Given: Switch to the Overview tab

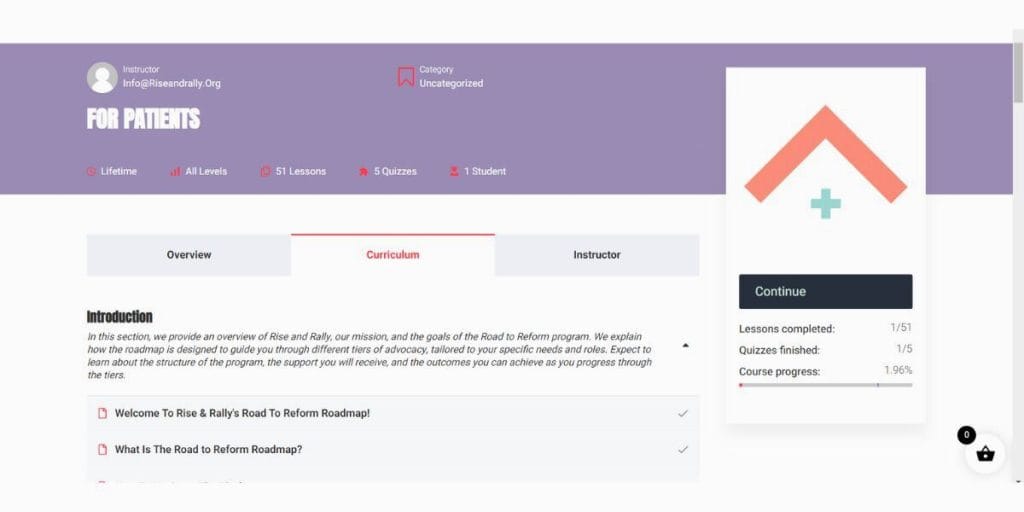Looking at the screenshot, I should (189, 255).
